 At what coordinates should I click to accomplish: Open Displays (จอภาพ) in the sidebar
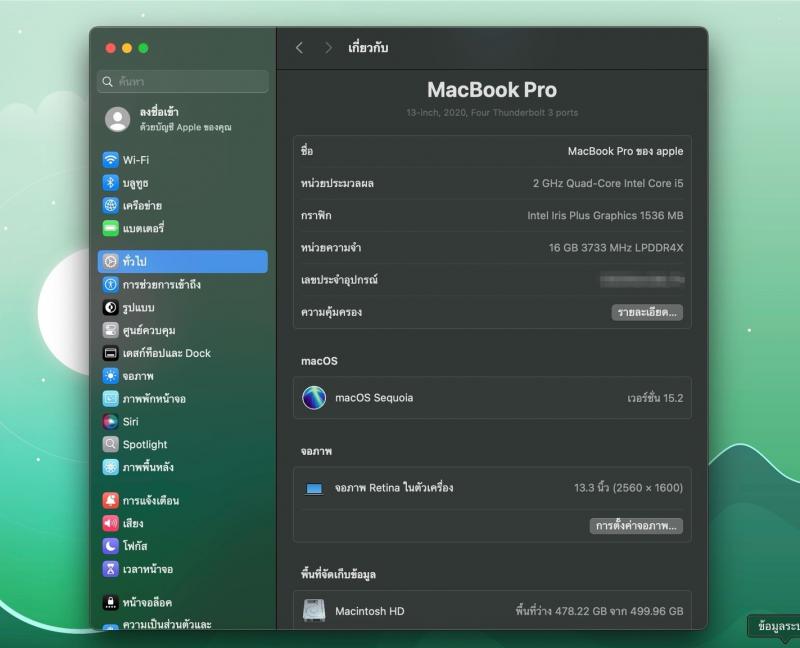tap(183, 376)
